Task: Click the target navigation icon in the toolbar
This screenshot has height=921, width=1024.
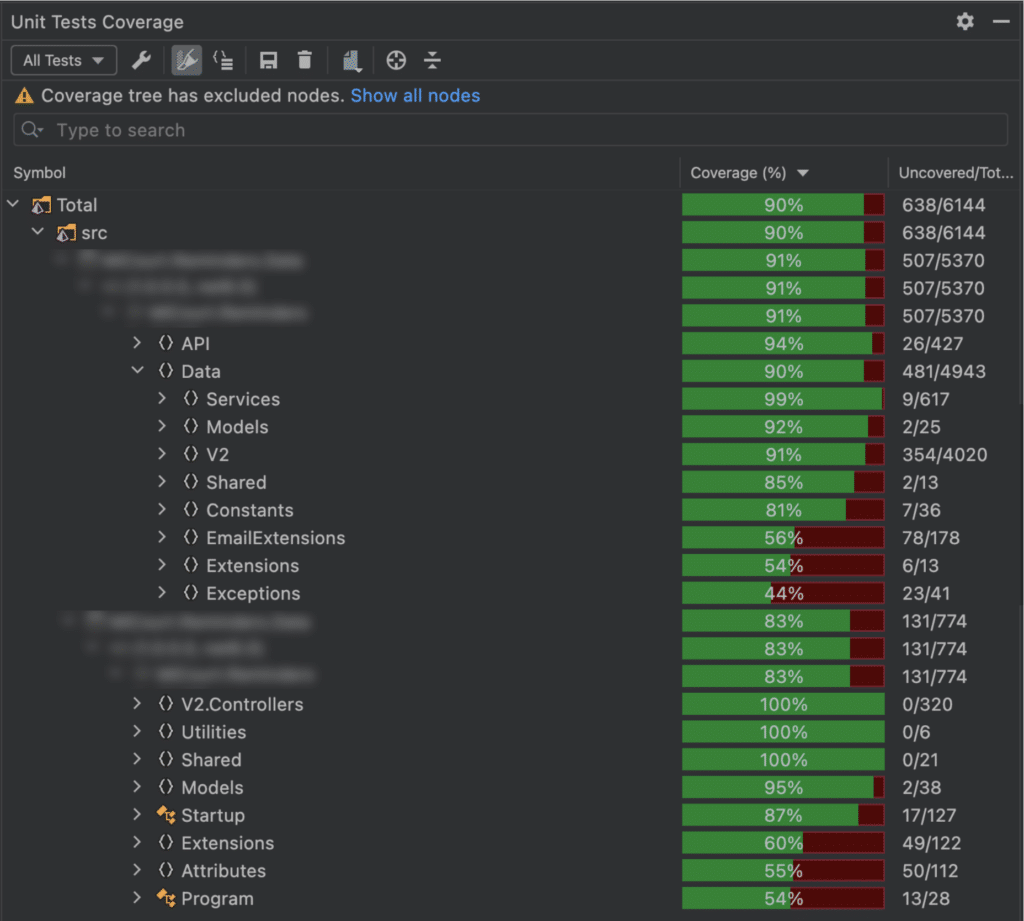Action: [396, 60]
